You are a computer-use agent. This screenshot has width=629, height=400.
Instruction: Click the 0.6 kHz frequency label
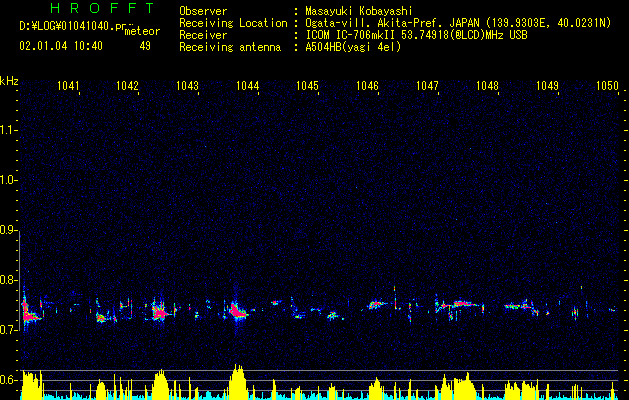pyautogui.click(x=9, y=380)
